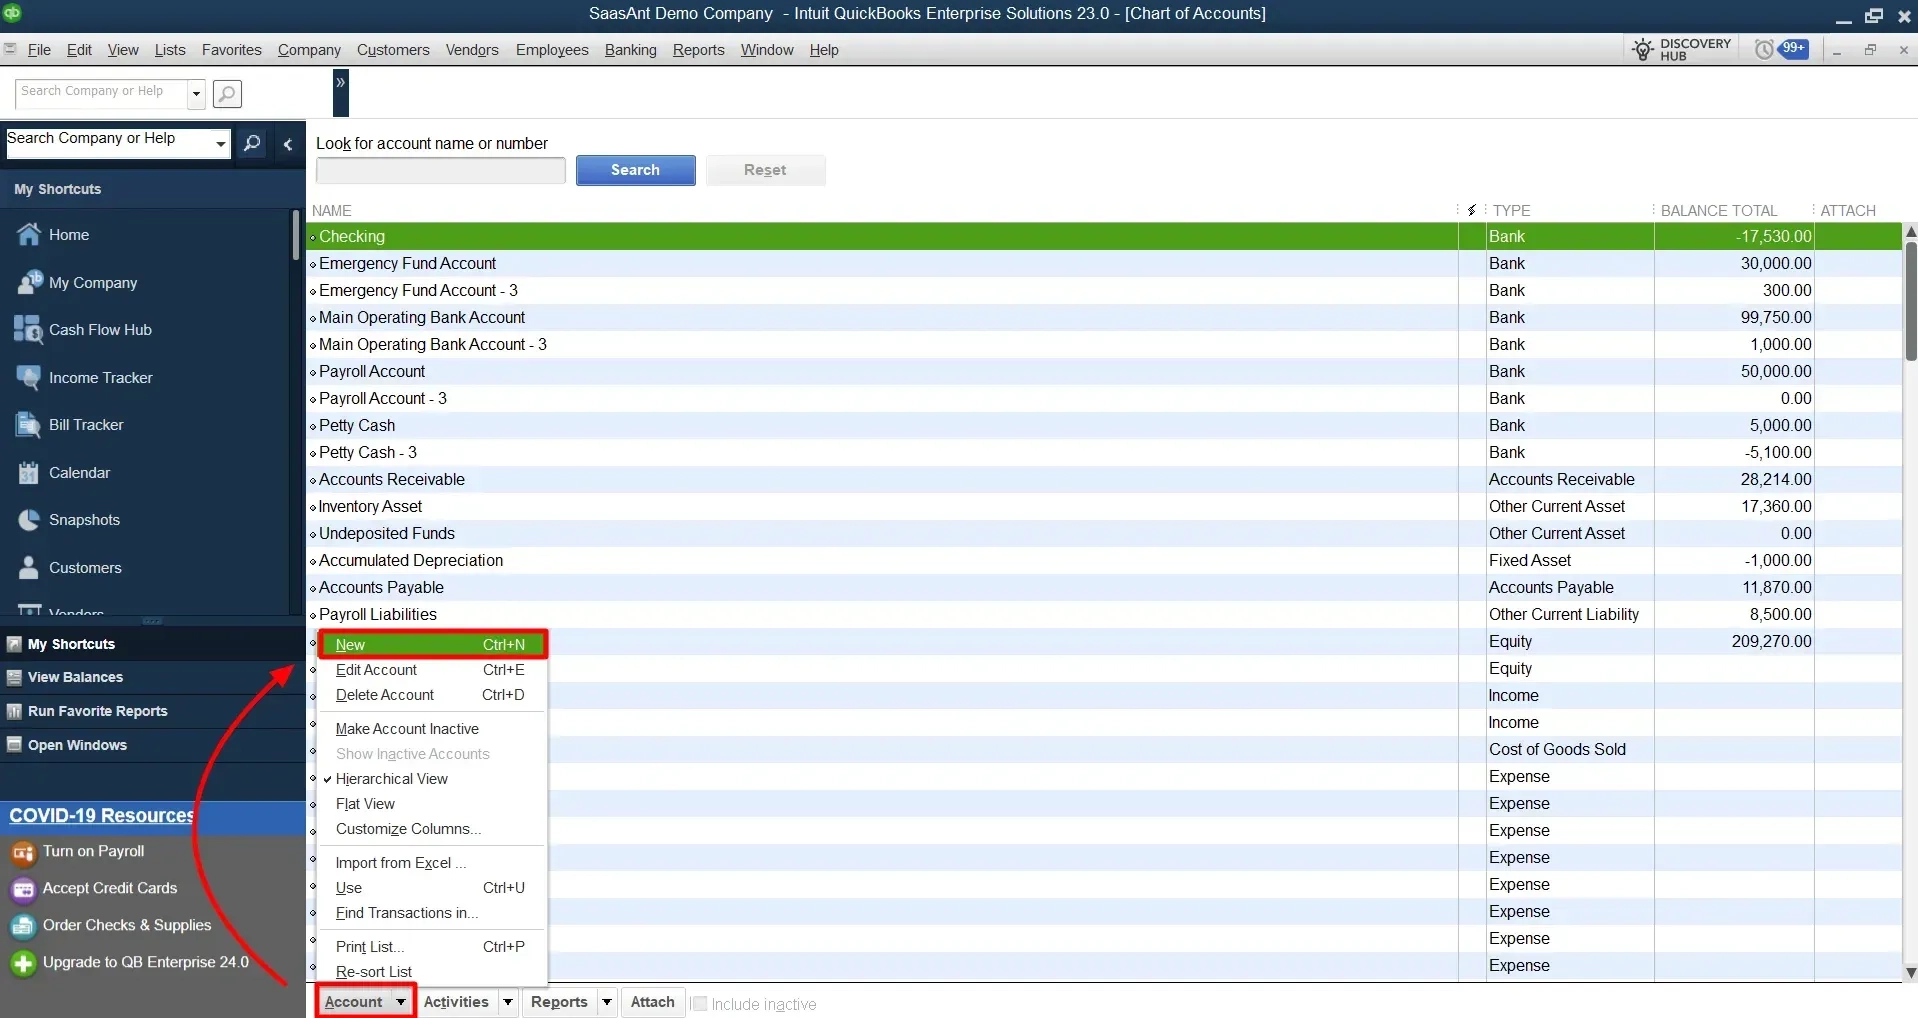Viewport: 1918px width, 1018px height.
Task: Click the lightning bolt column header icon
Action: click(1471, 210)
